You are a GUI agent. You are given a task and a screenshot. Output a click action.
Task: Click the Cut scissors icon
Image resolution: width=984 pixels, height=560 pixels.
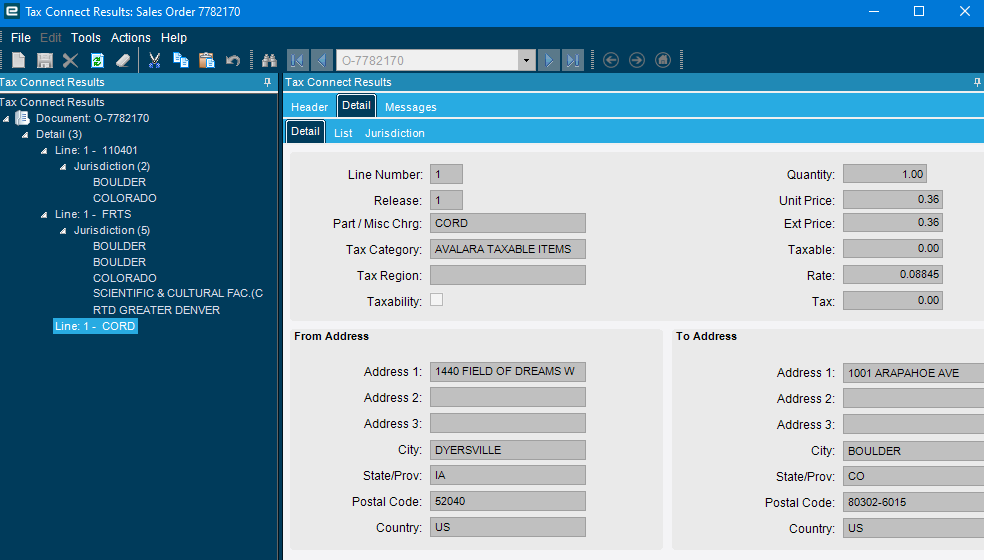point(154,60)
